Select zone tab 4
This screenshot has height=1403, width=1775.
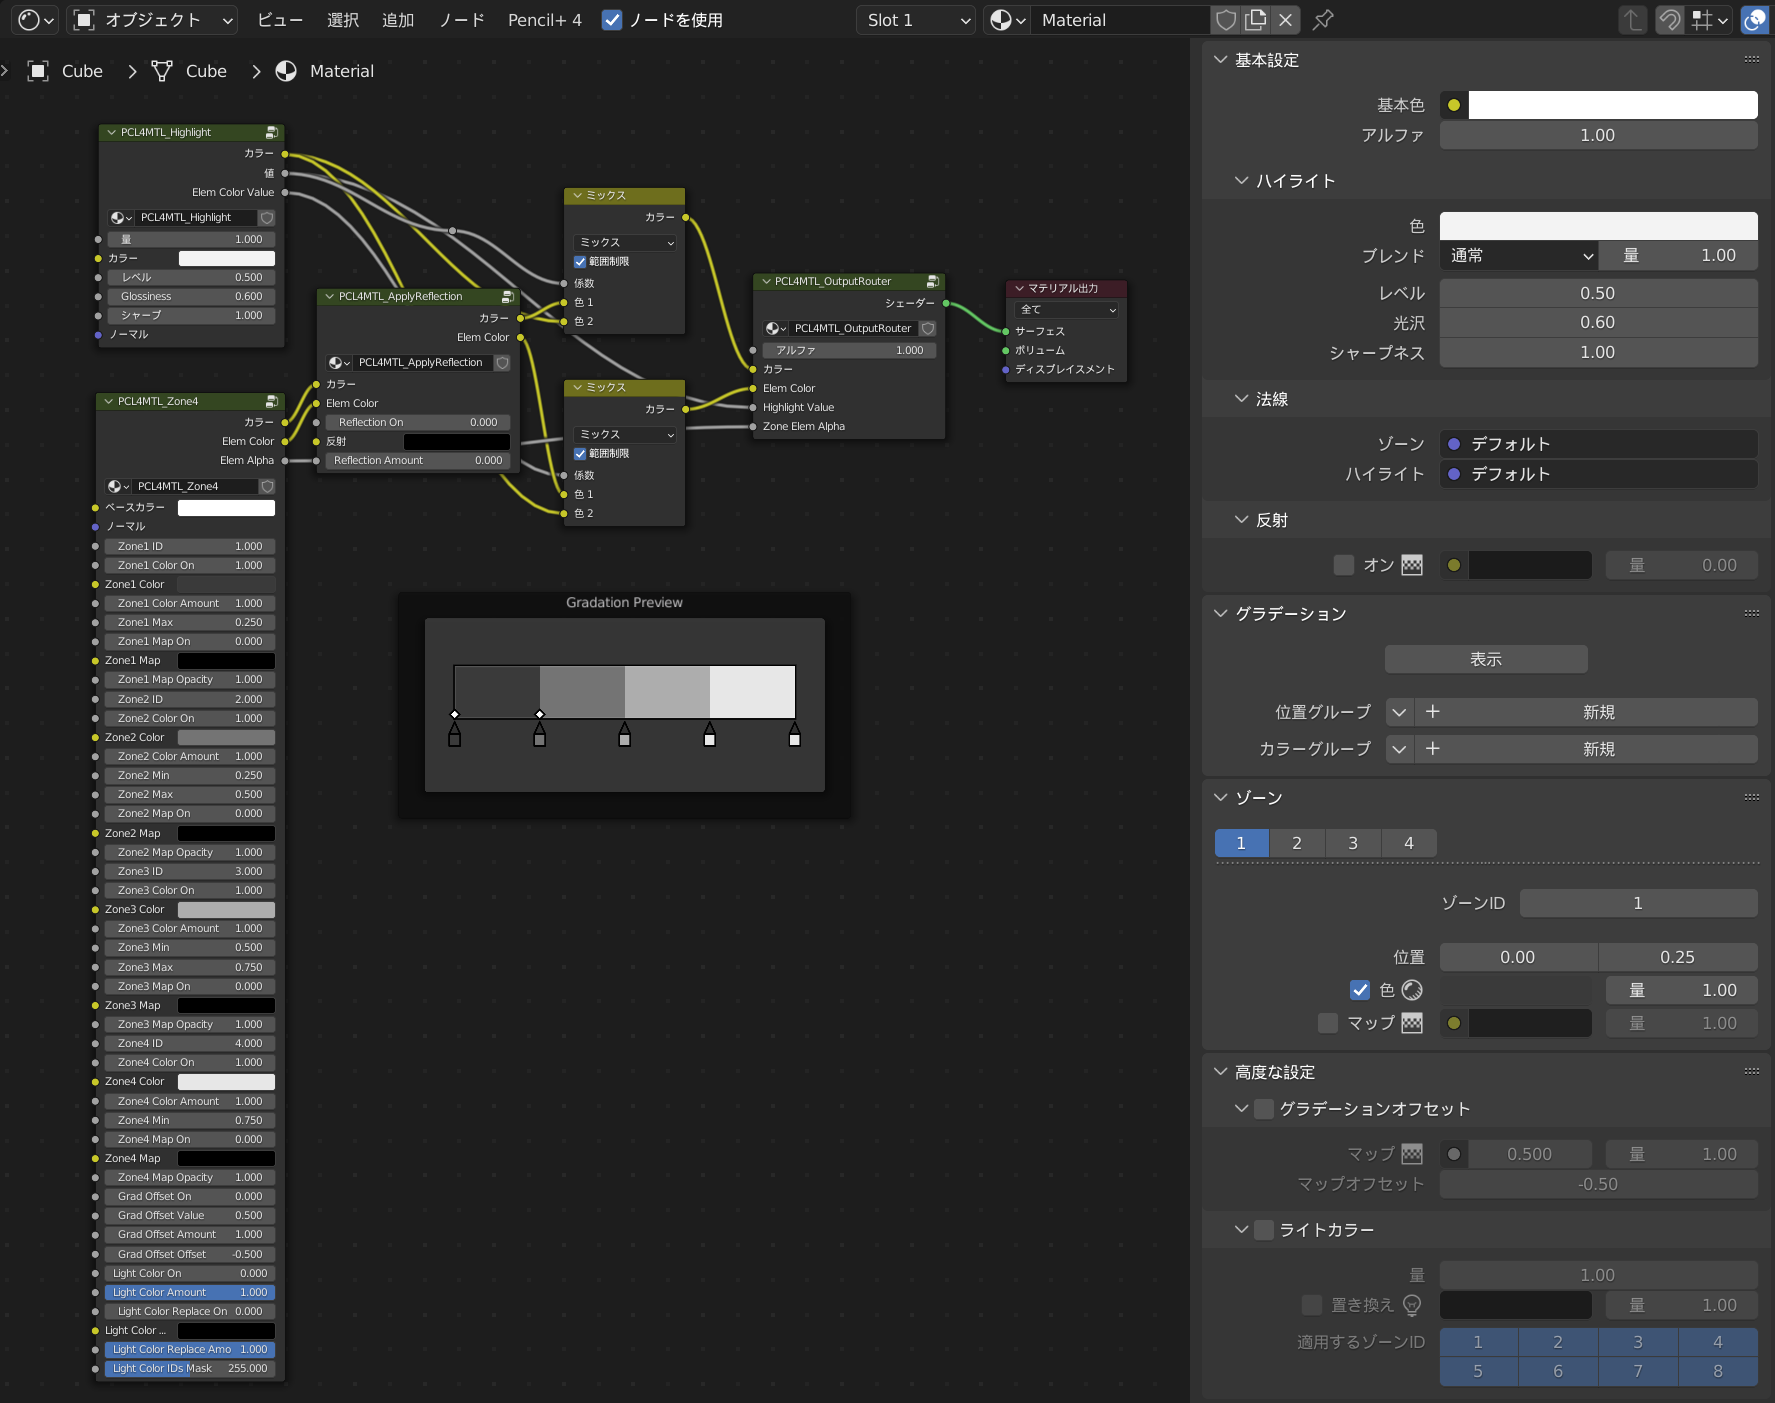point(1409,843)
